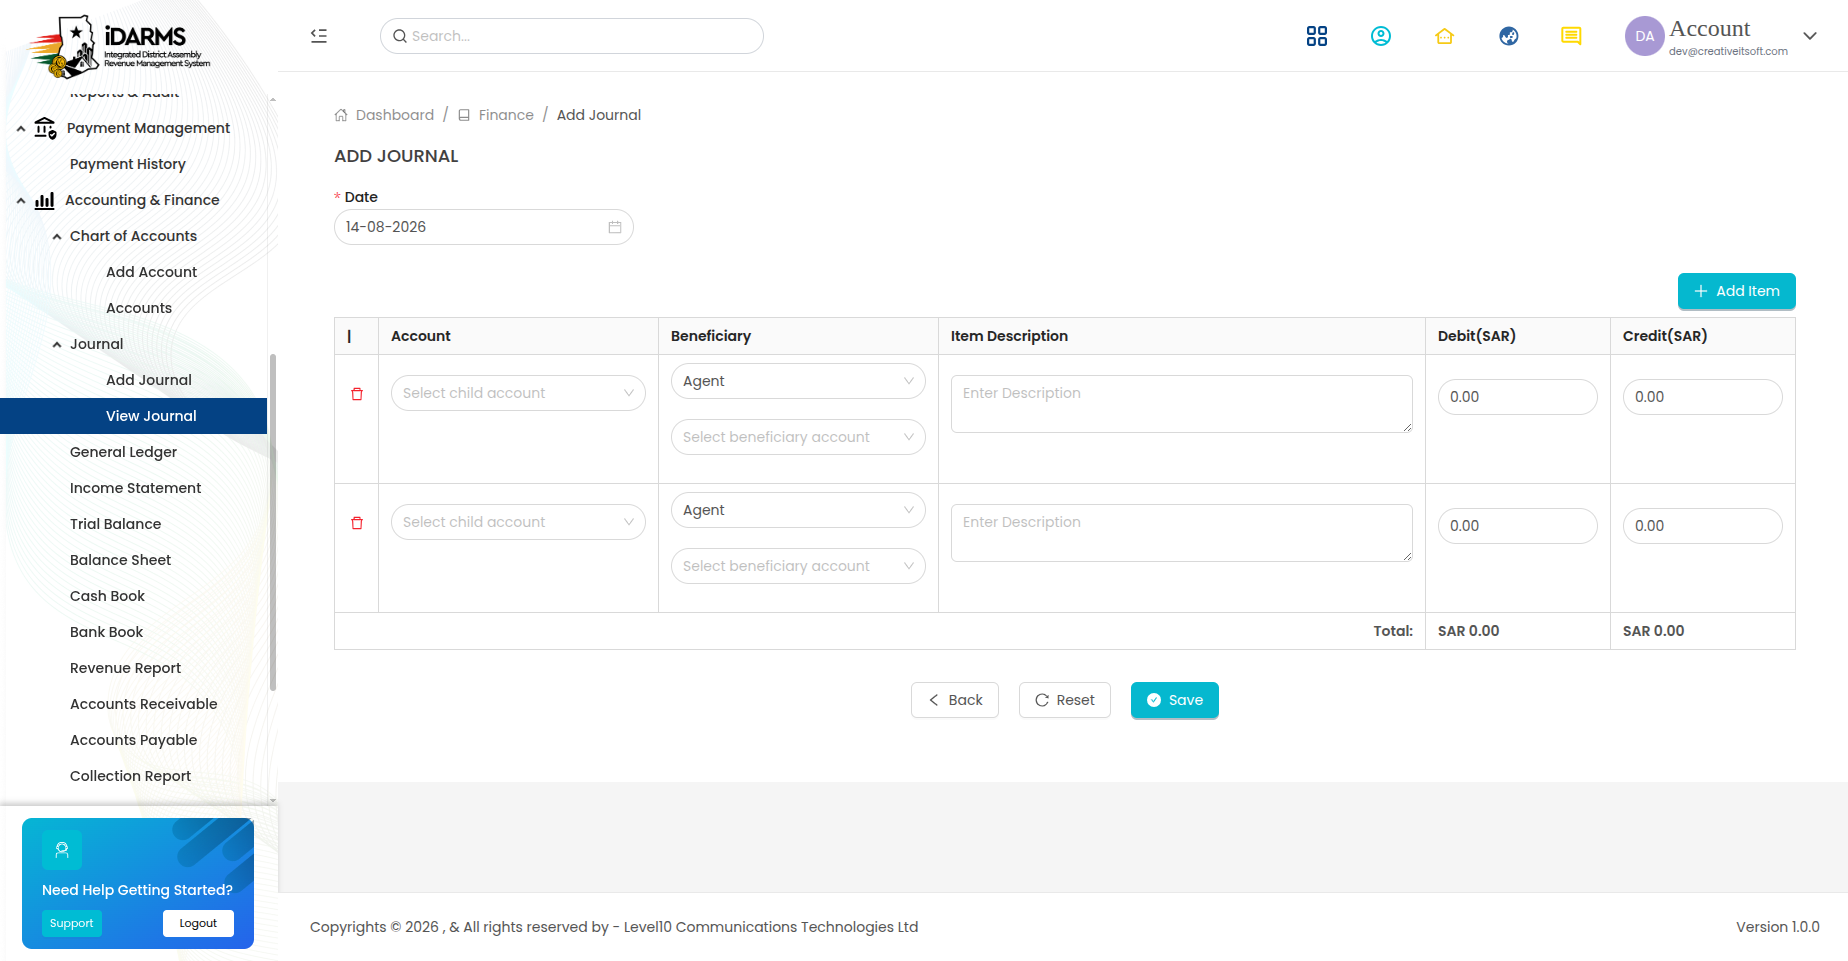Click the iDARMS logo
1848x961 pixels.
coord(120,46)
